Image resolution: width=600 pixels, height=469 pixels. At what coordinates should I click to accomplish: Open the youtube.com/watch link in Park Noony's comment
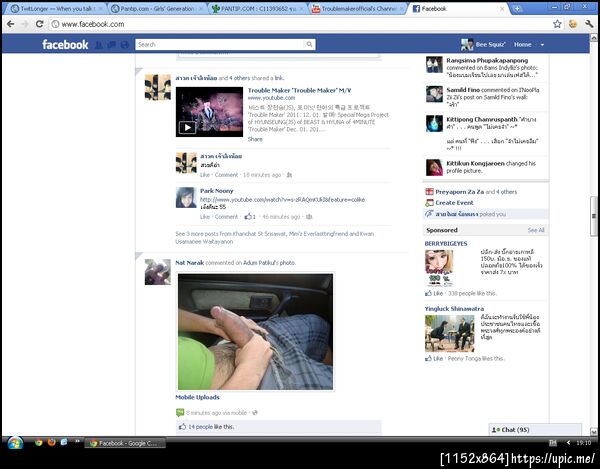282,199
